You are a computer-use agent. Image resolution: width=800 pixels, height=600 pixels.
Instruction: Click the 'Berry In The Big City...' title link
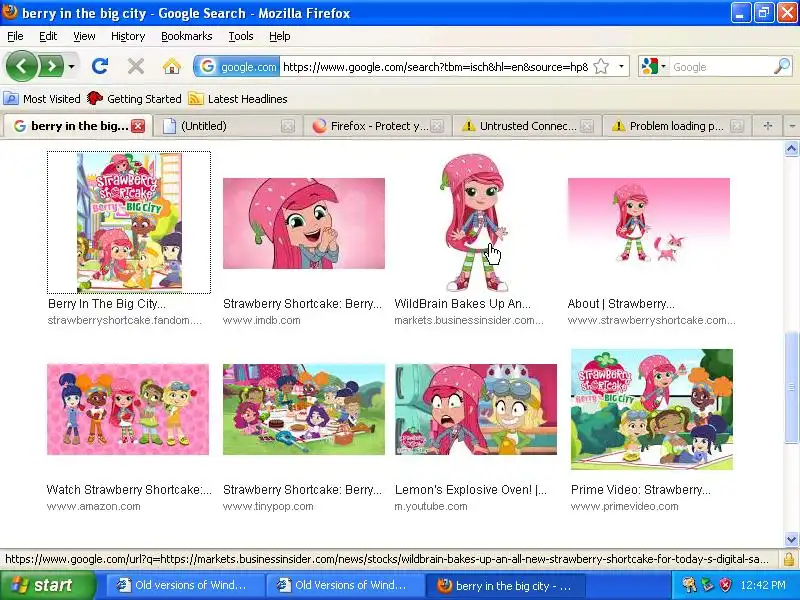click(x=107, y=304)
